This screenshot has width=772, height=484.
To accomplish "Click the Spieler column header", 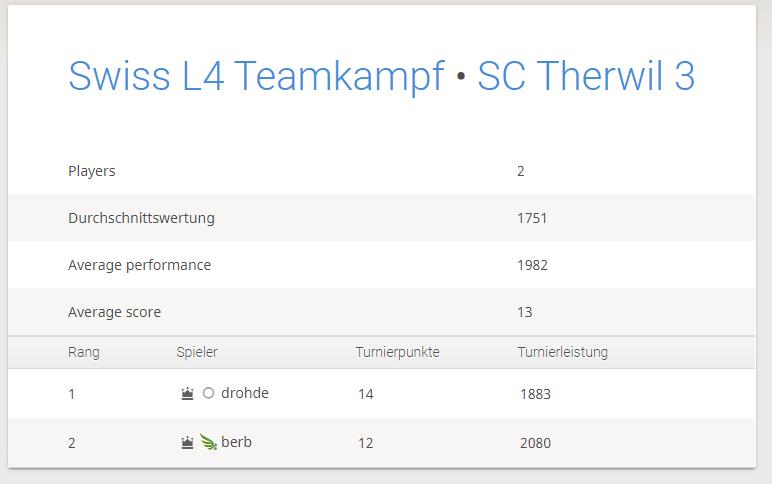I will click(x=197, y=352).
